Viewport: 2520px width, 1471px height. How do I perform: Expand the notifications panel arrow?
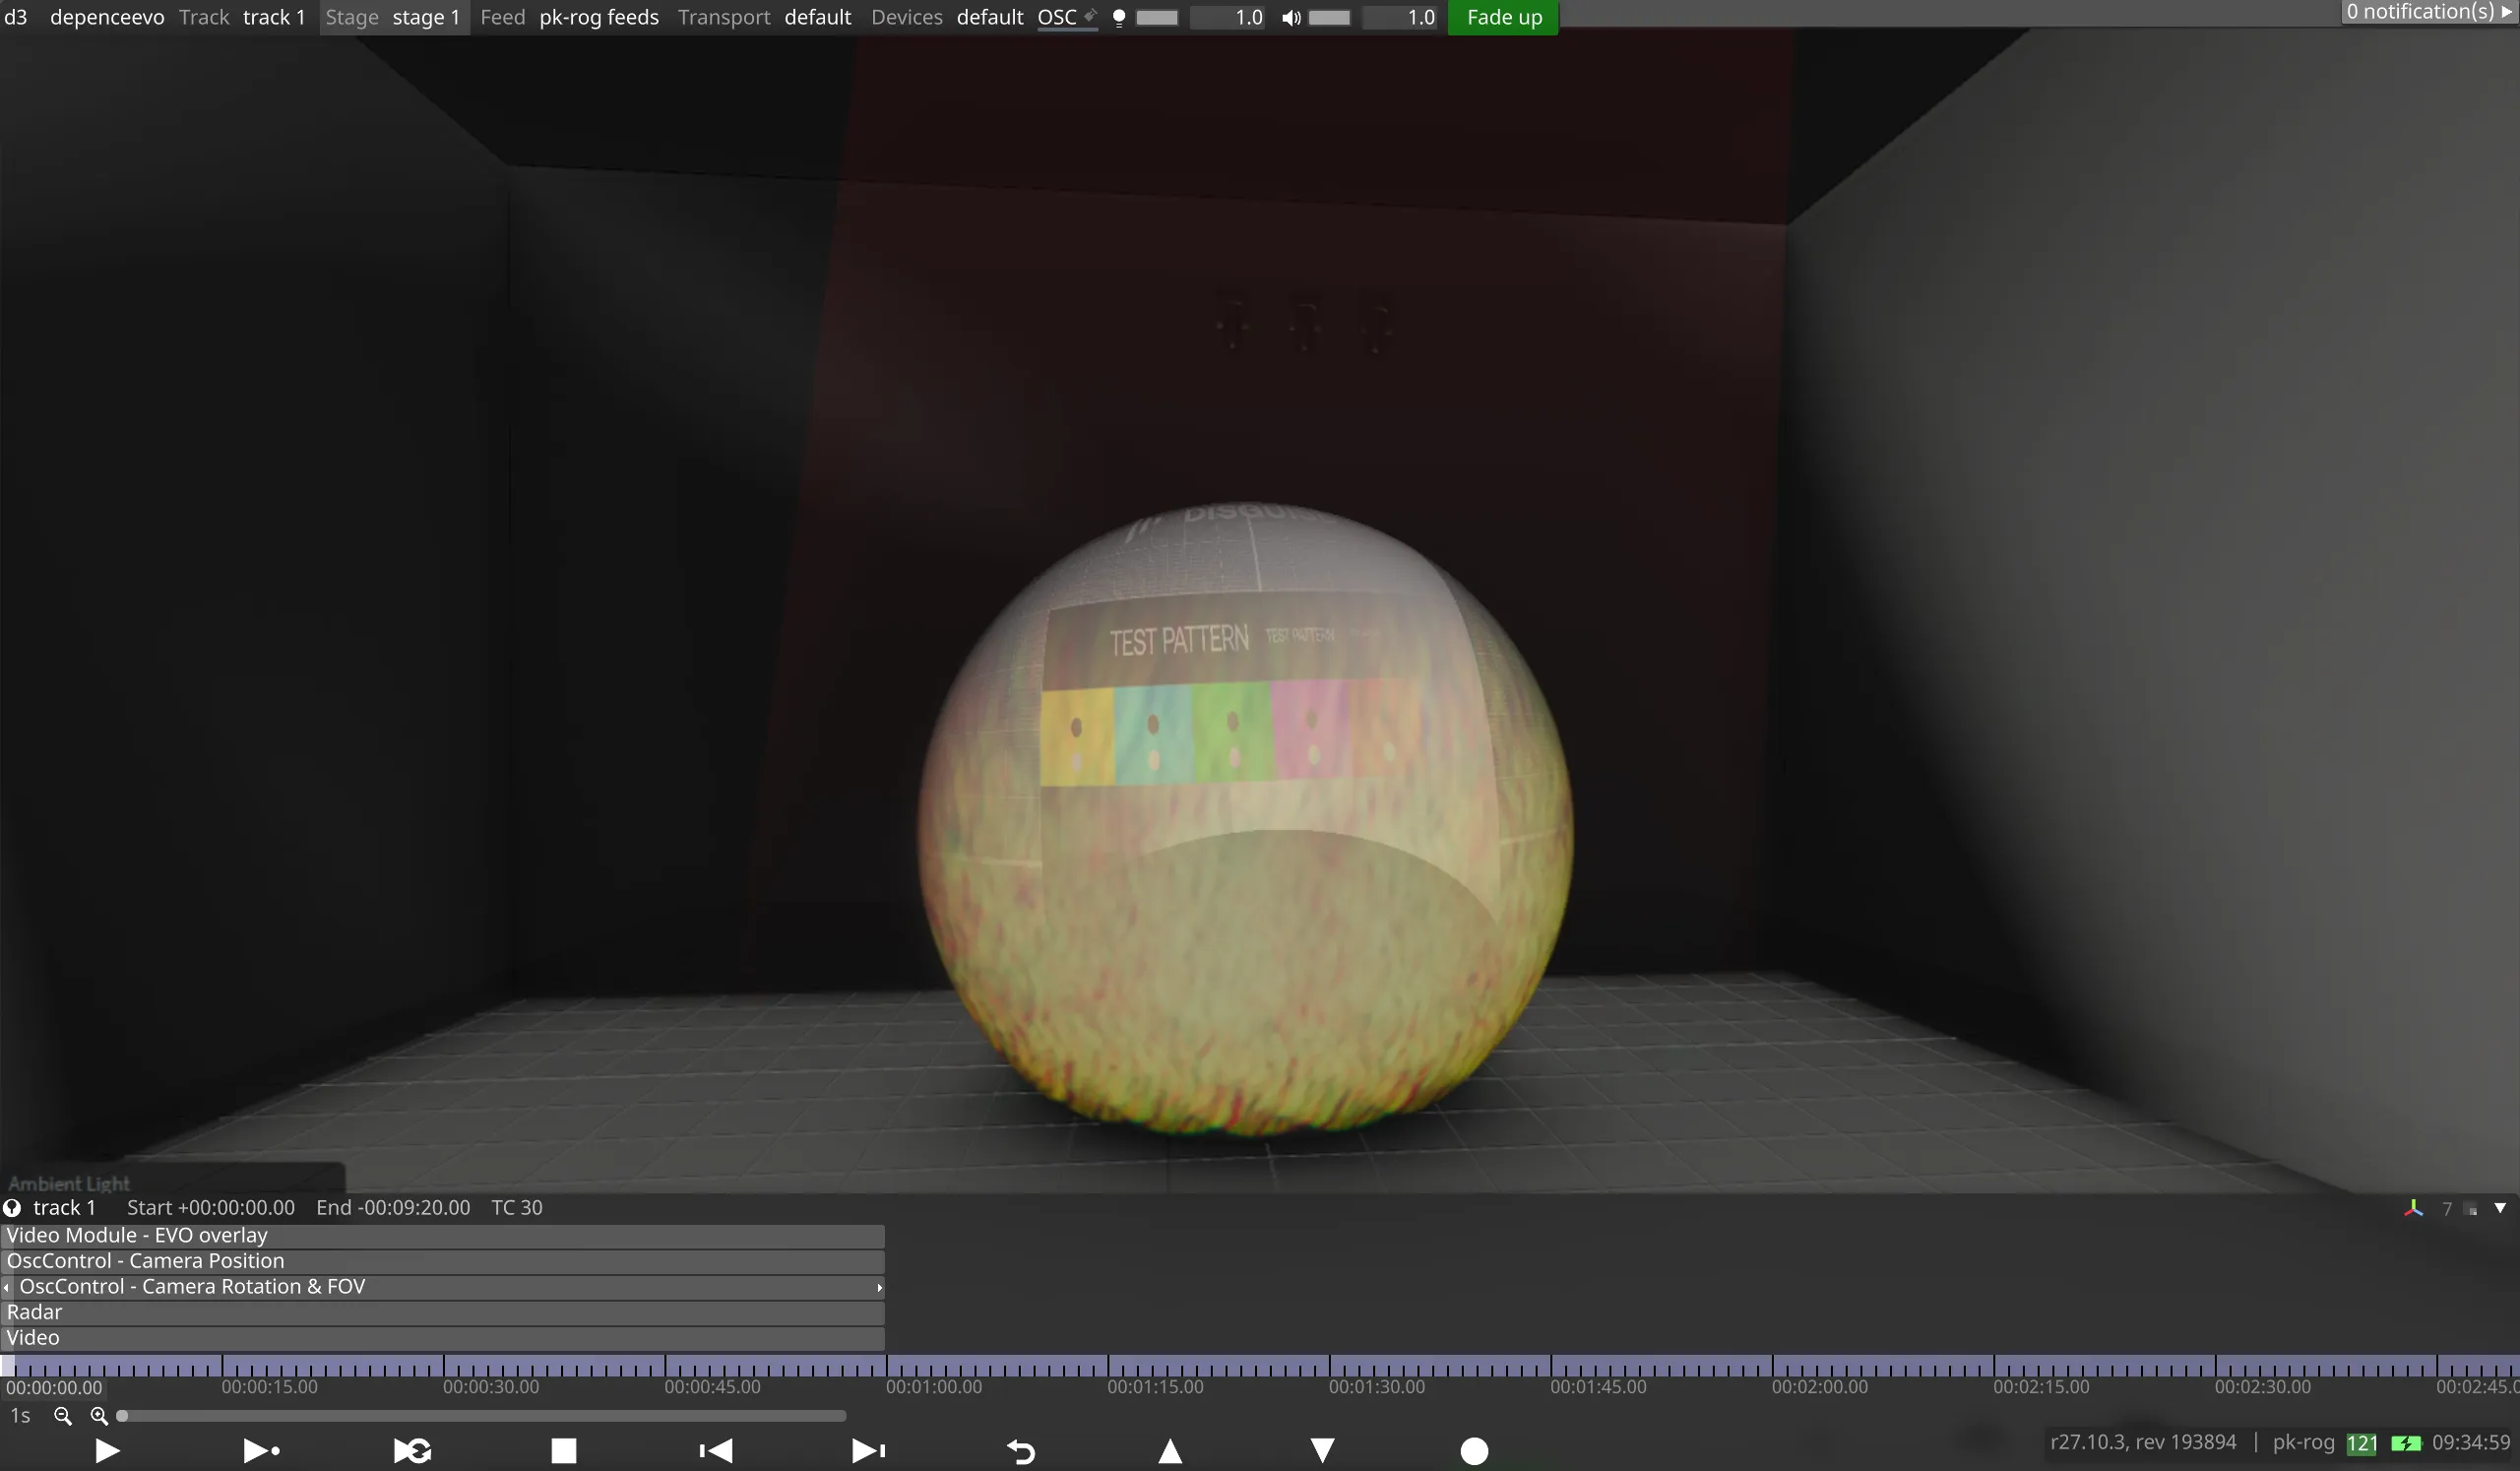[x=2506, y=12]
